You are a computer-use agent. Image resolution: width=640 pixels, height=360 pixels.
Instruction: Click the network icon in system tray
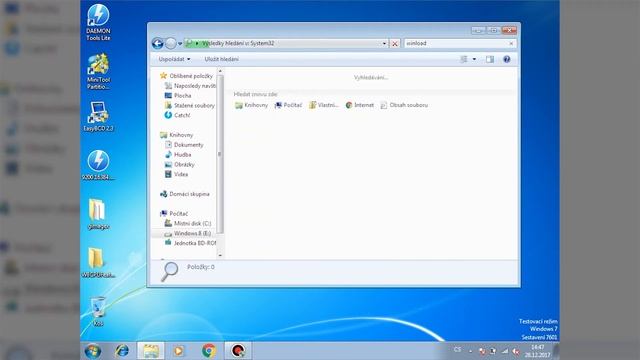tap(505, 351)
